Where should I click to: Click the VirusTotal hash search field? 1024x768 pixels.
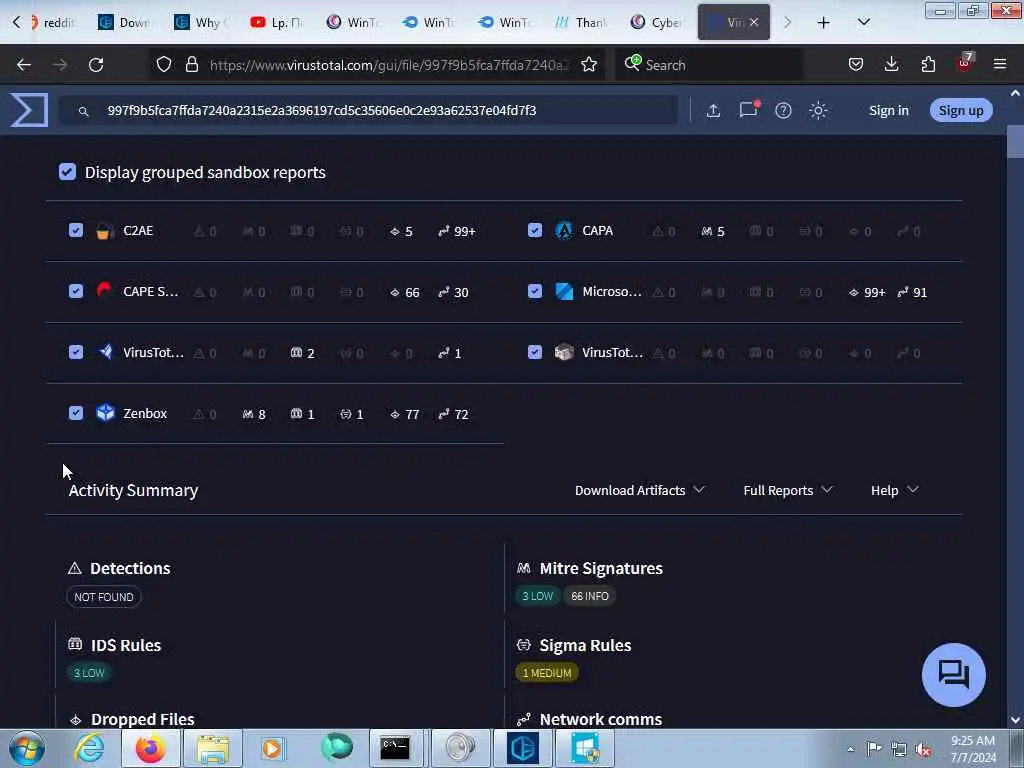367,110
